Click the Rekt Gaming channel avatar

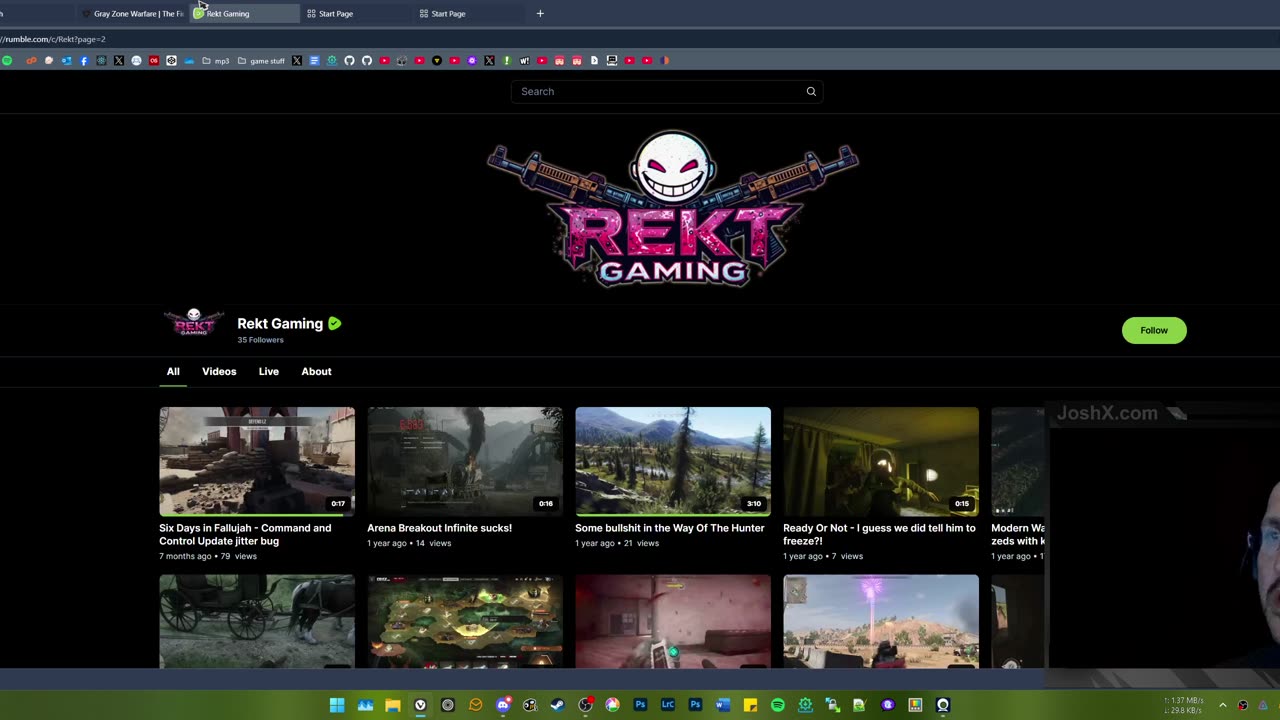tap(194, 323)
